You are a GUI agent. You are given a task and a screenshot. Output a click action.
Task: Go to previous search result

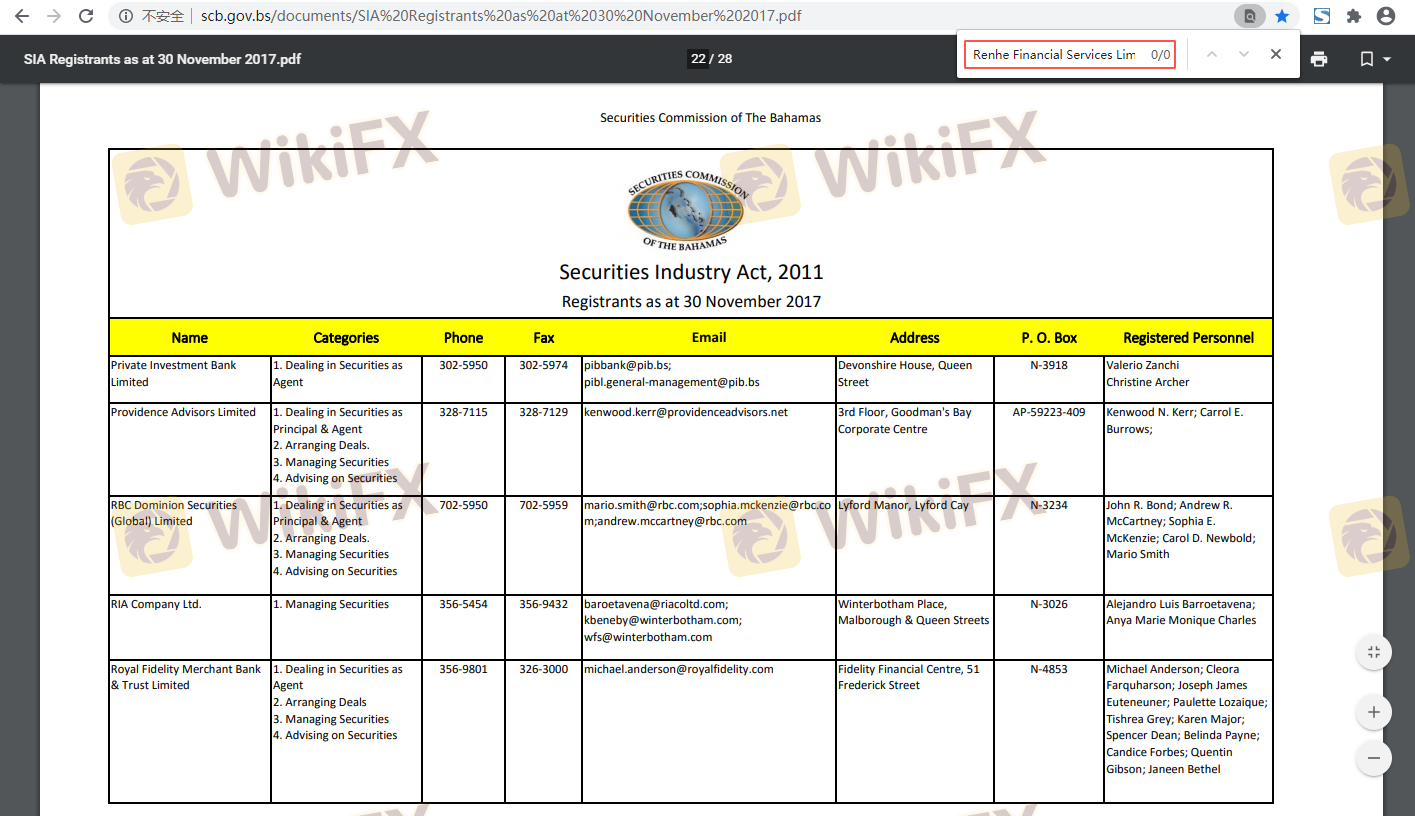1211,55
